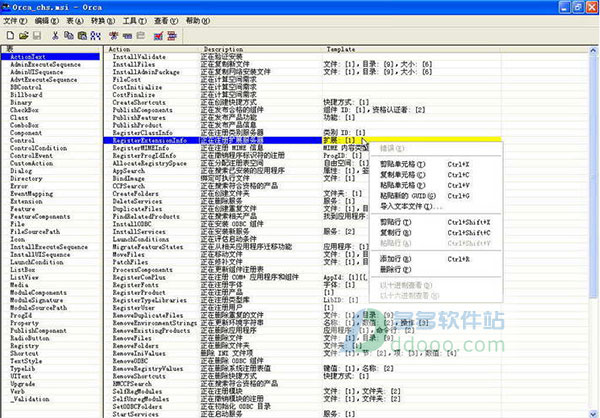Choose 复制行 in the context menu
The height and width of the screenshot is (418, 600).
point(435,232)
